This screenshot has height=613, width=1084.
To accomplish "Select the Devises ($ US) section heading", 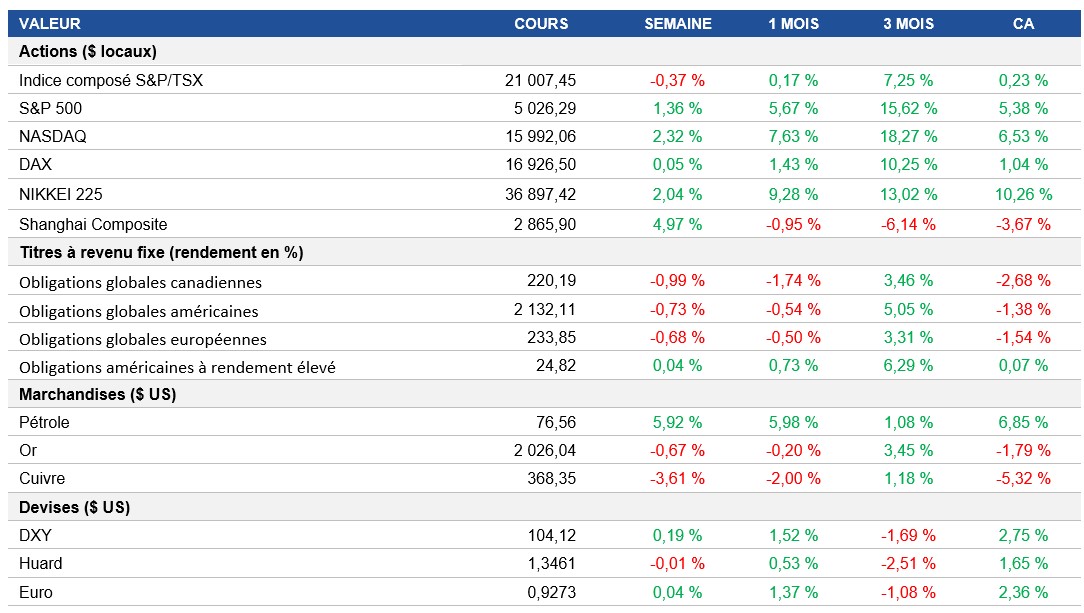I will (x=75, y=507).
